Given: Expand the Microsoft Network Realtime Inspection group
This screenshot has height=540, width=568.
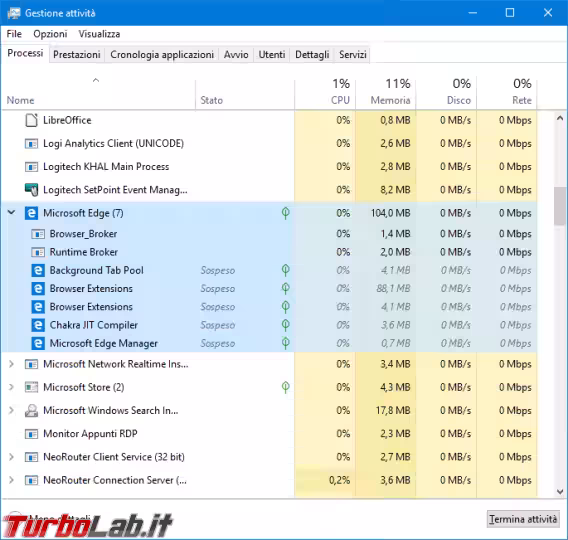Looking at the screenshot, I should pyautogui.click(x=12, y=364).
